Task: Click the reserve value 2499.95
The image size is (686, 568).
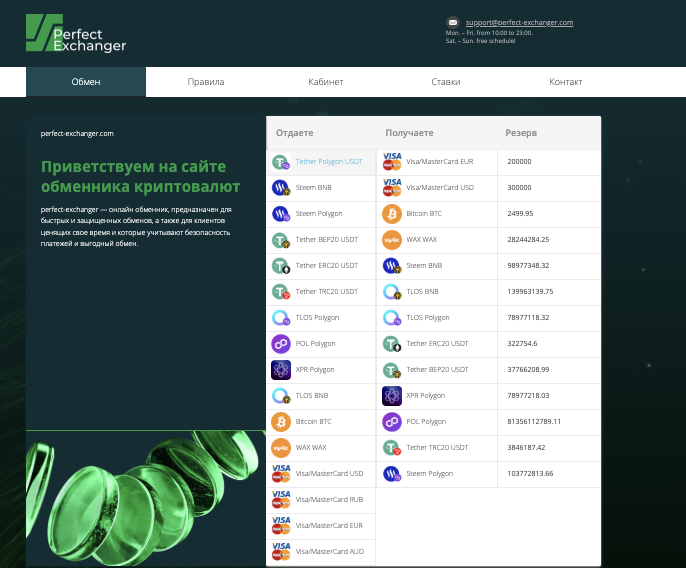Action: click(520, 214)
